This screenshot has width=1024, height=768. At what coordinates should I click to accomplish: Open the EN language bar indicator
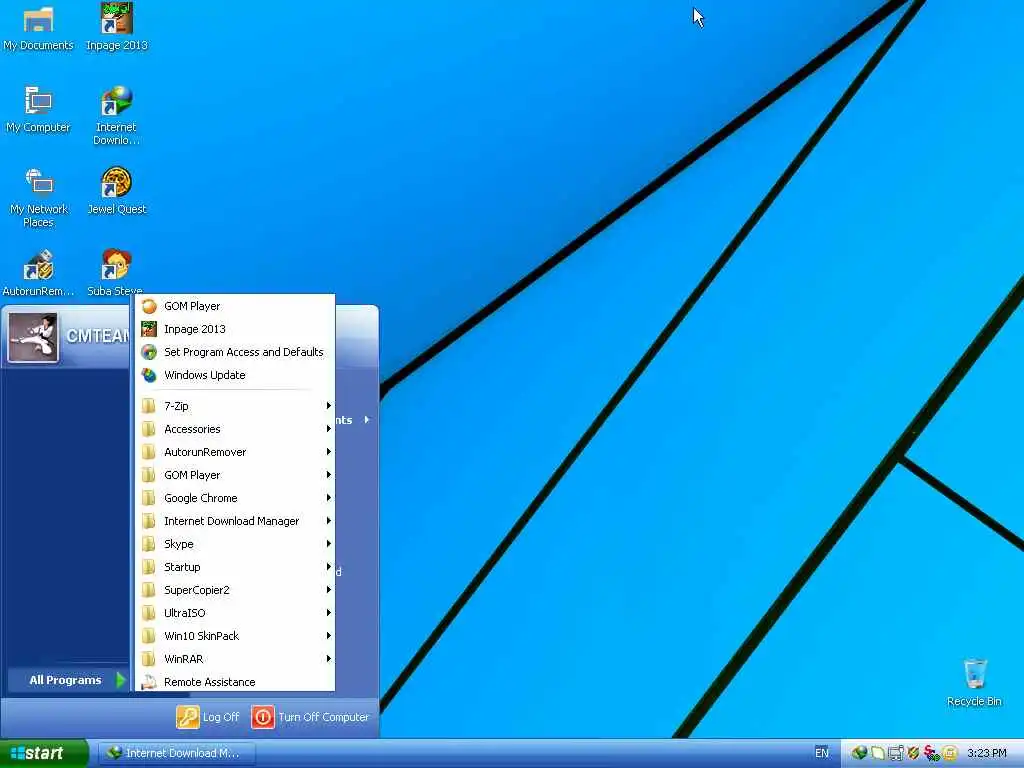[822, 753]
